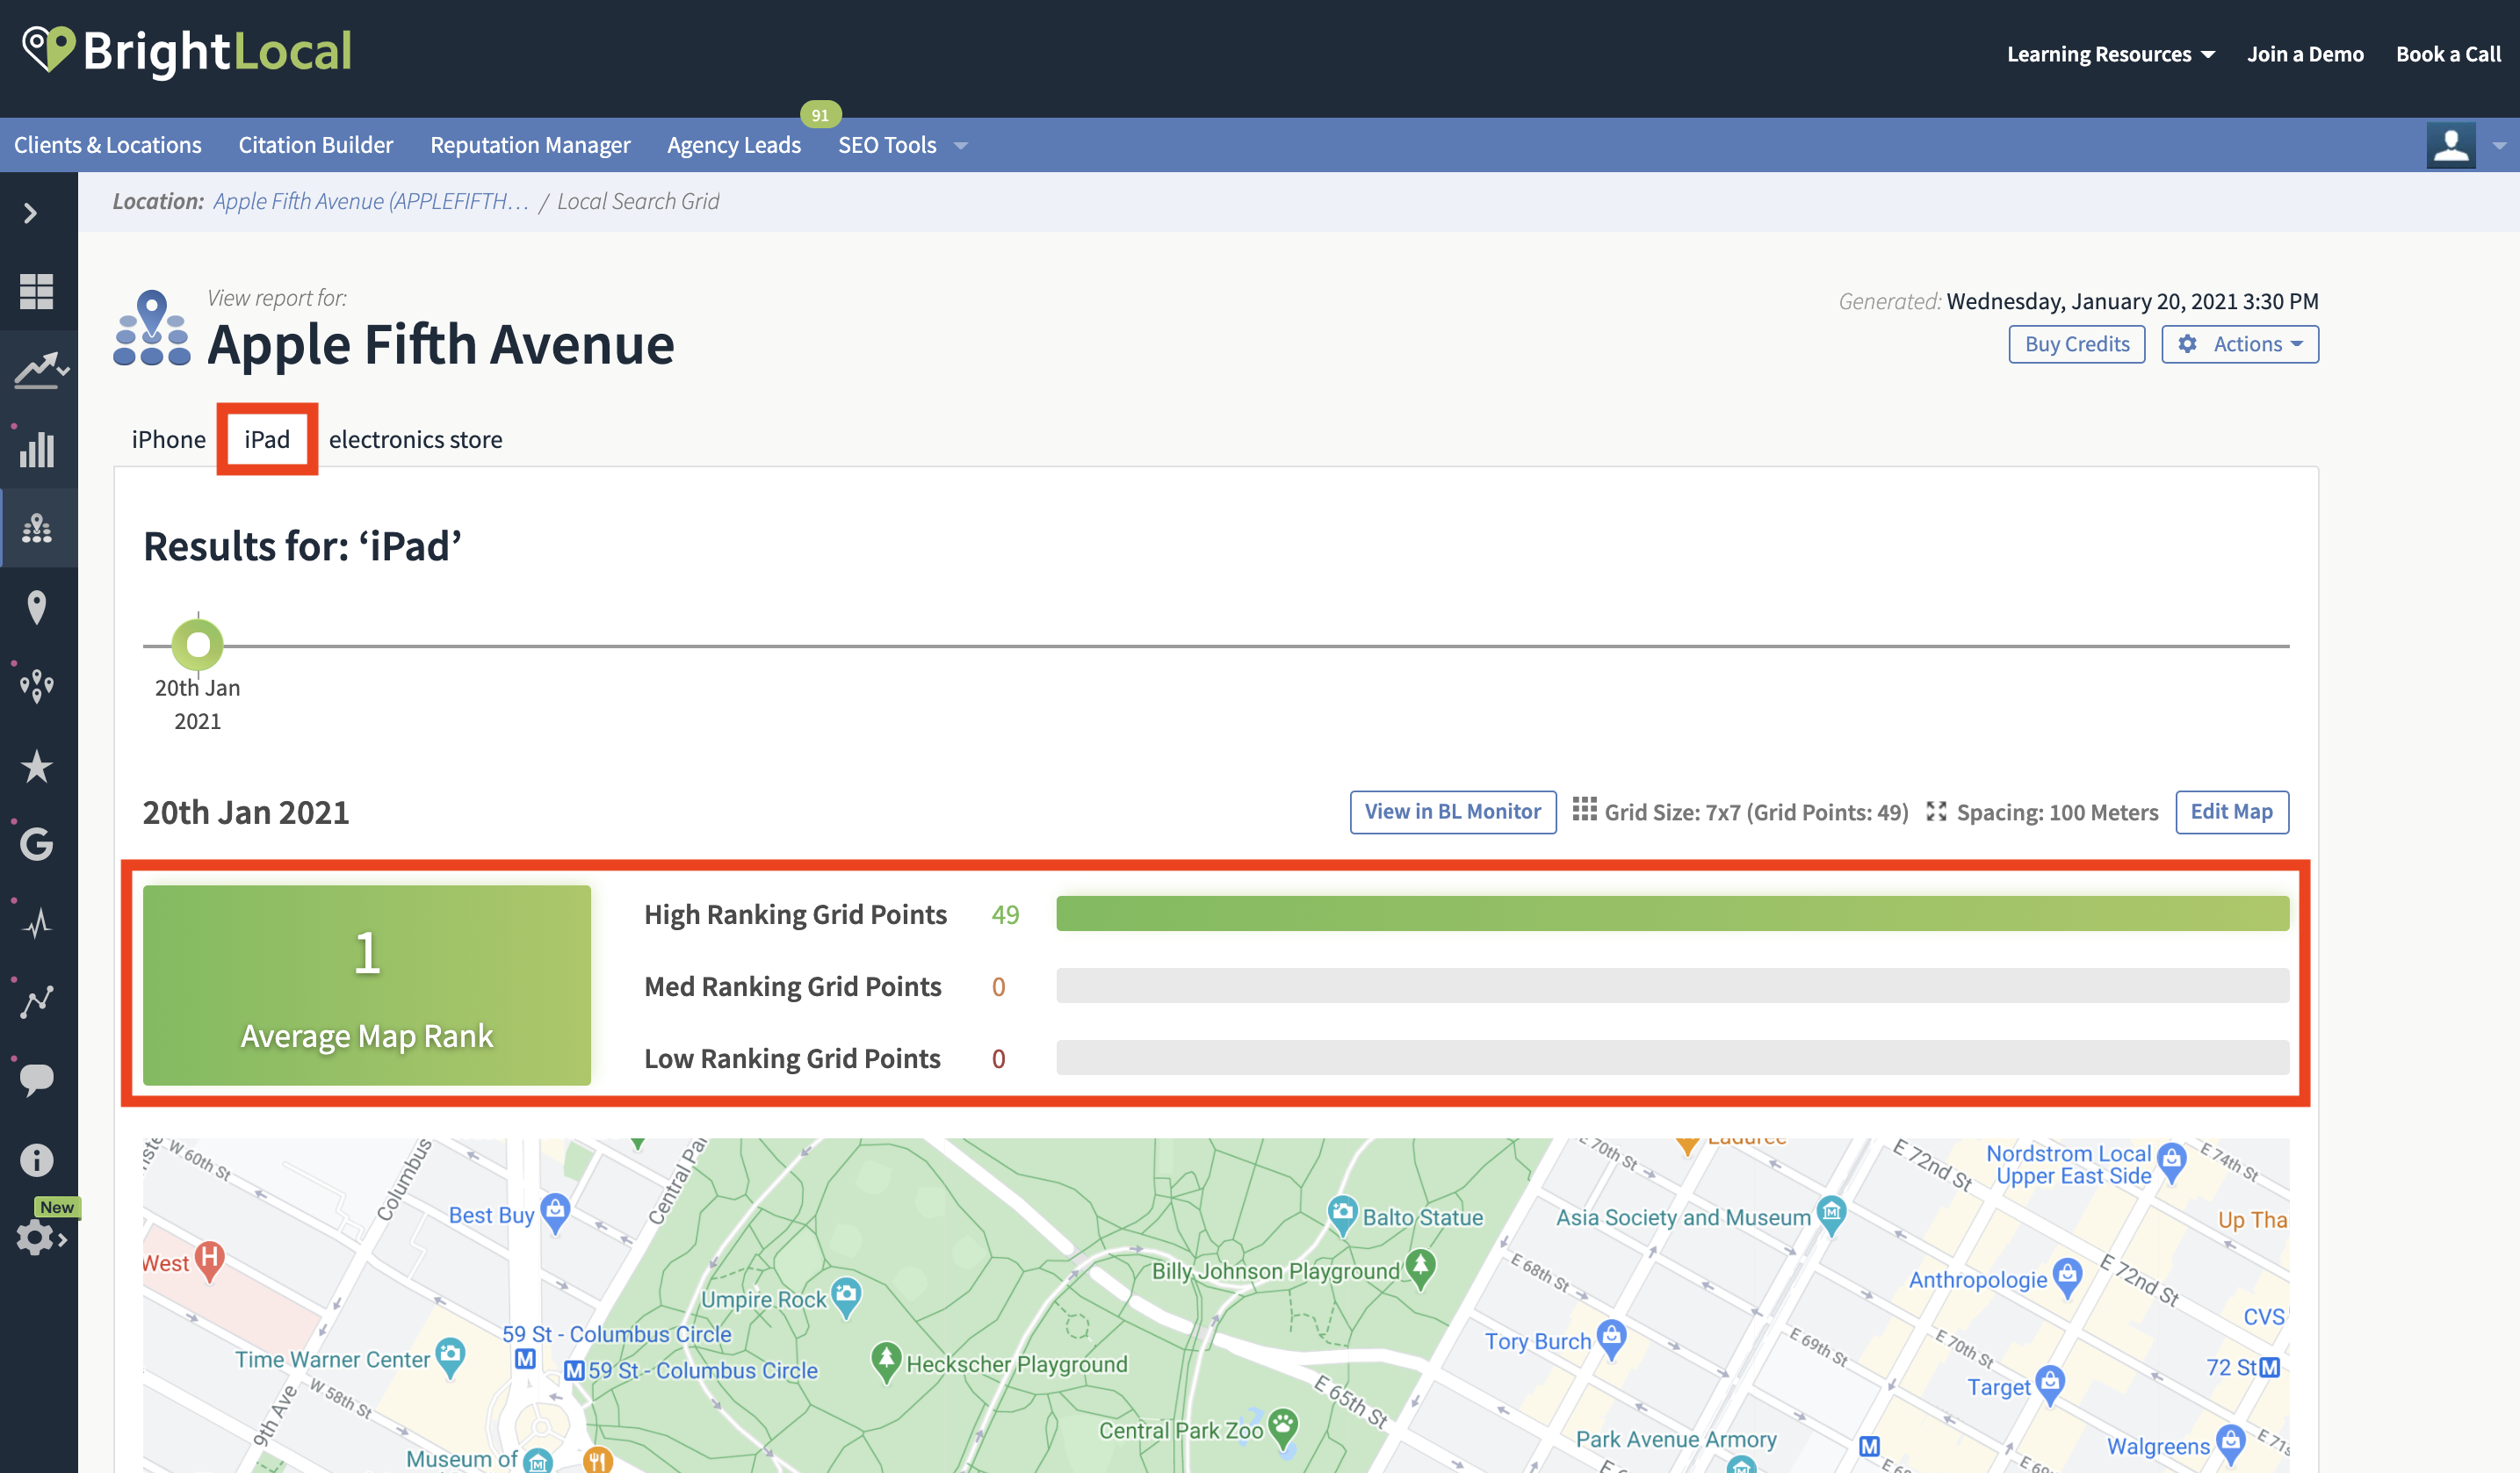Click the Heckscher Playground map marker
The height and width of the screenshot is (1473, 2520).
point(885,1362)
